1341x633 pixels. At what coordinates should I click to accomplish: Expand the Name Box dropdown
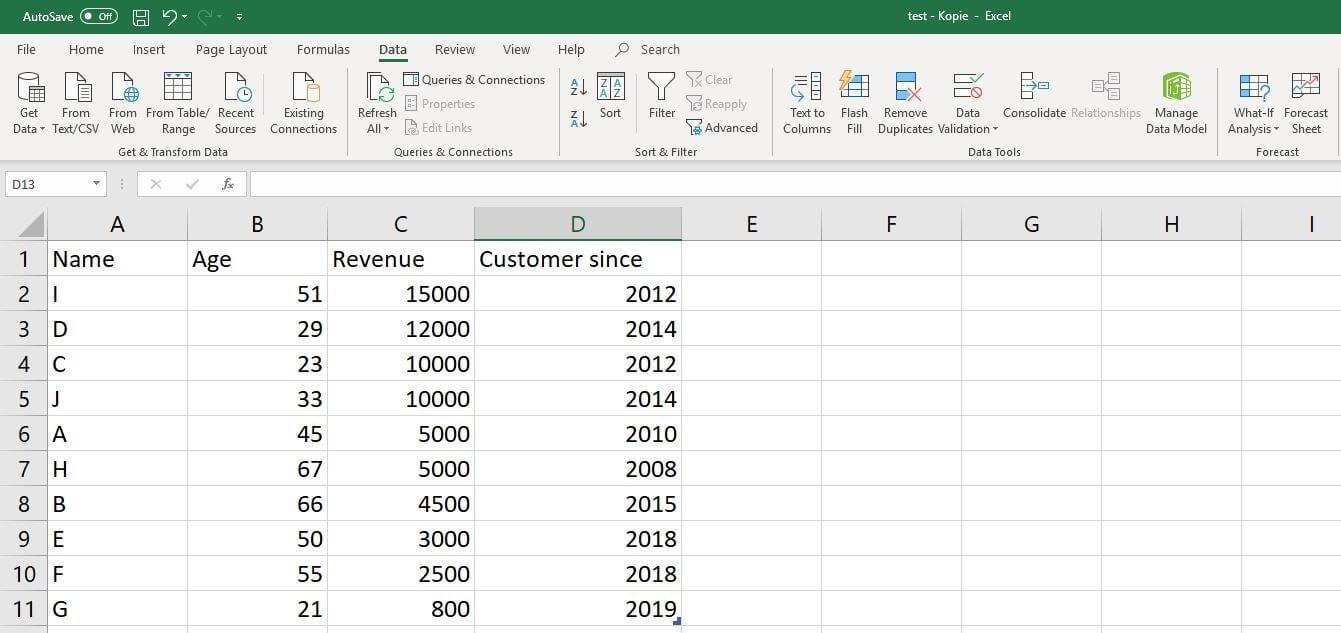(95, 183)
